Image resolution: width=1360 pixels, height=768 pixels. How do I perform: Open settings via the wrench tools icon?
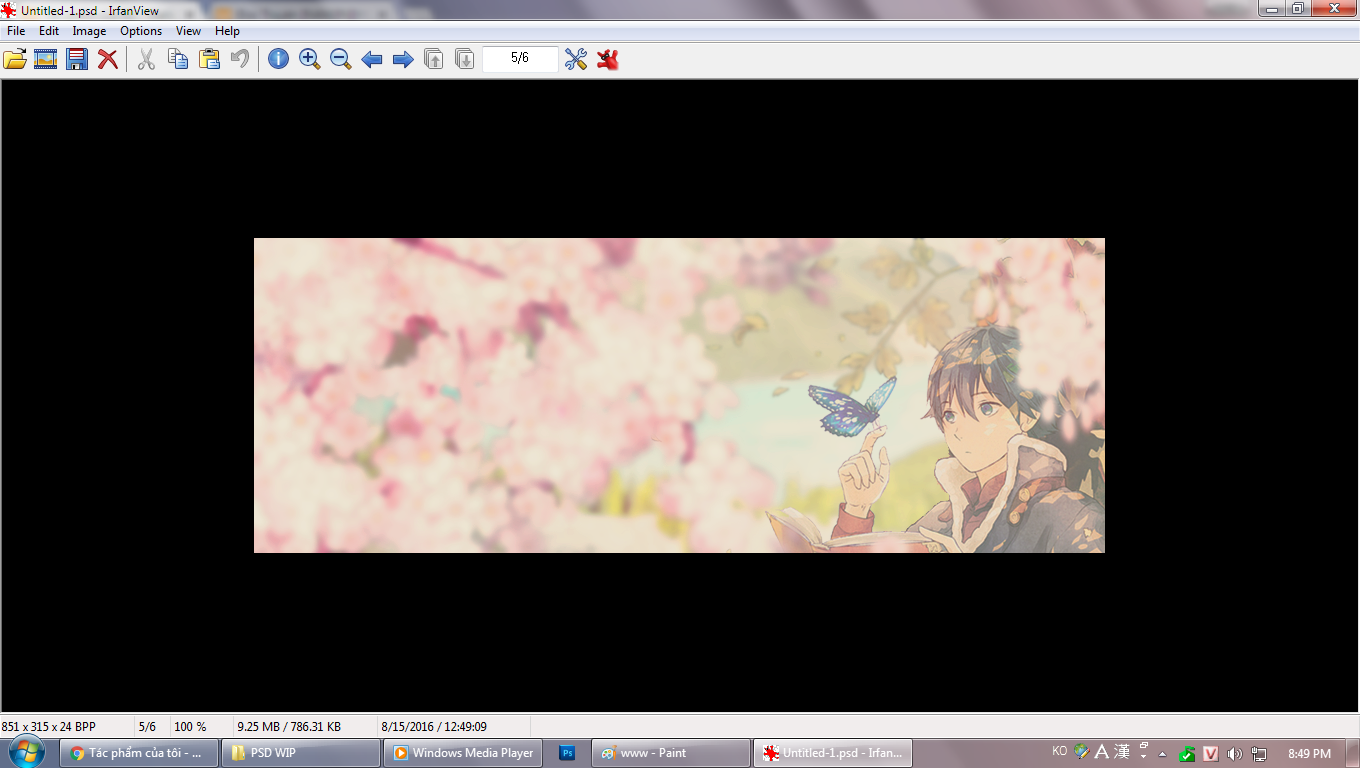tap(576, 59)
